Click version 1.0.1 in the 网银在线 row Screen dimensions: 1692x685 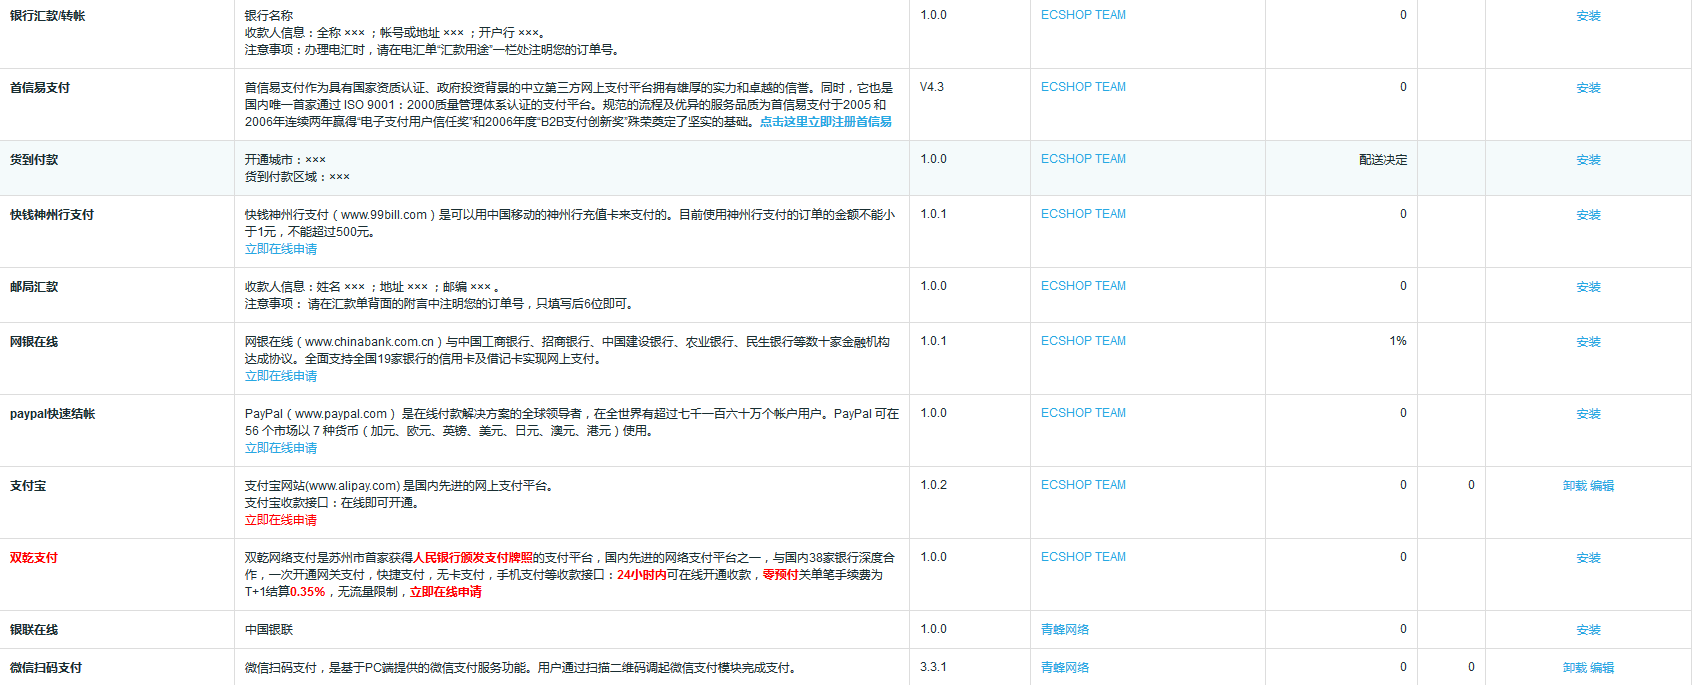tap(933, 341)
